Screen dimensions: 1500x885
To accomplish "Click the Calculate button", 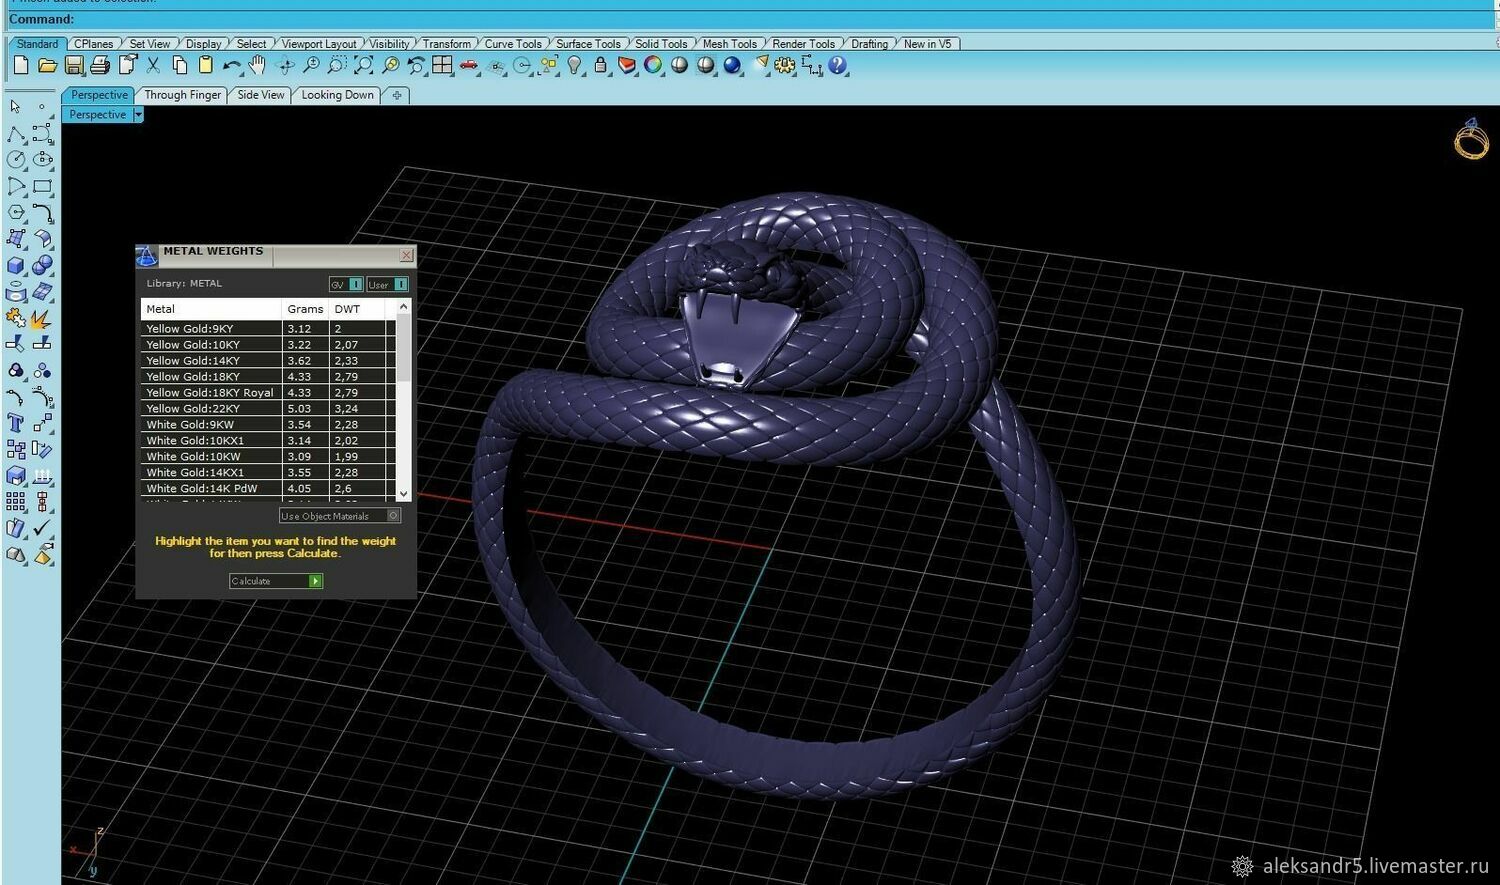I will (x=276, y=581).
